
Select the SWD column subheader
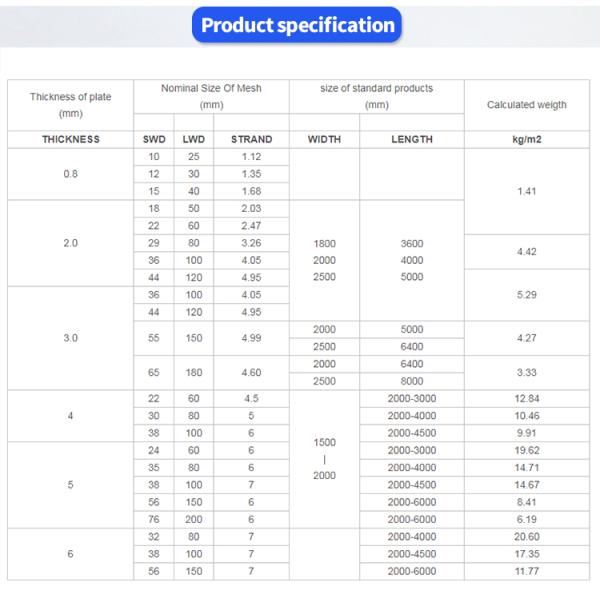[153, 140]
